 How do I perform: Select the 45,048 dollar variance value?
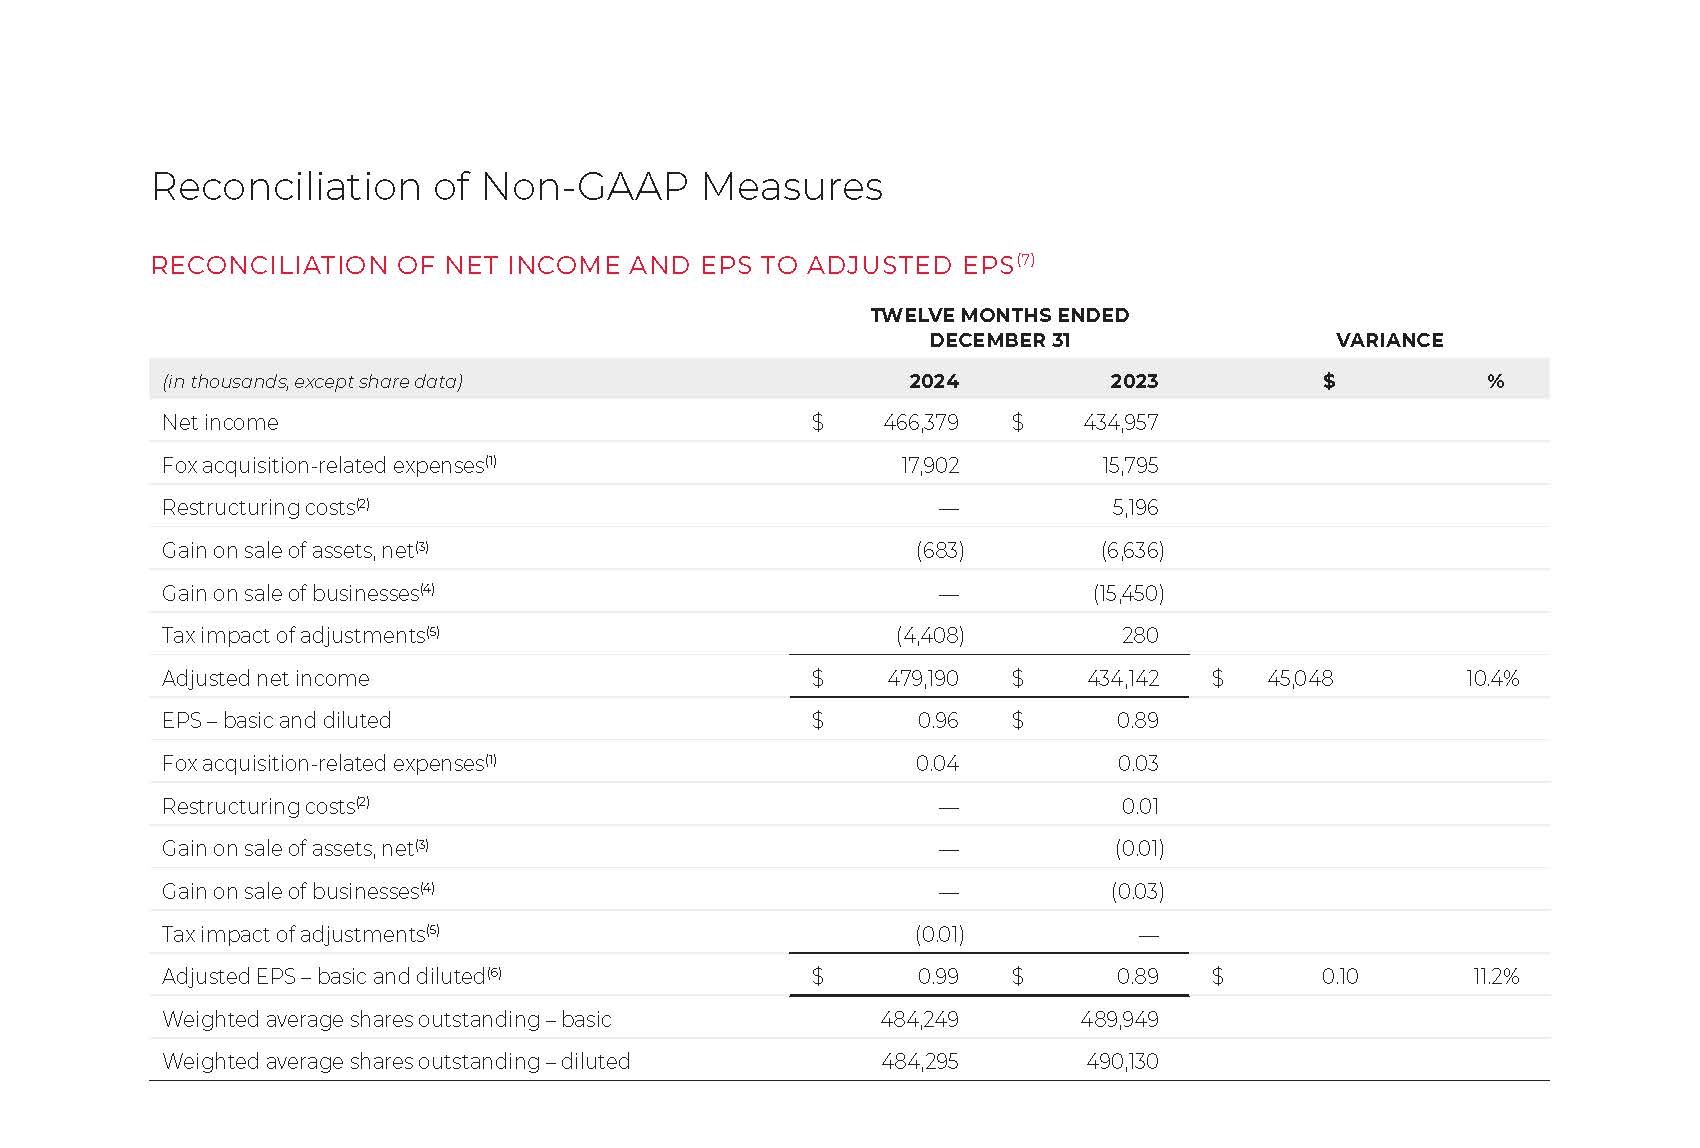pyautogui.click(x=1299, y=679)
